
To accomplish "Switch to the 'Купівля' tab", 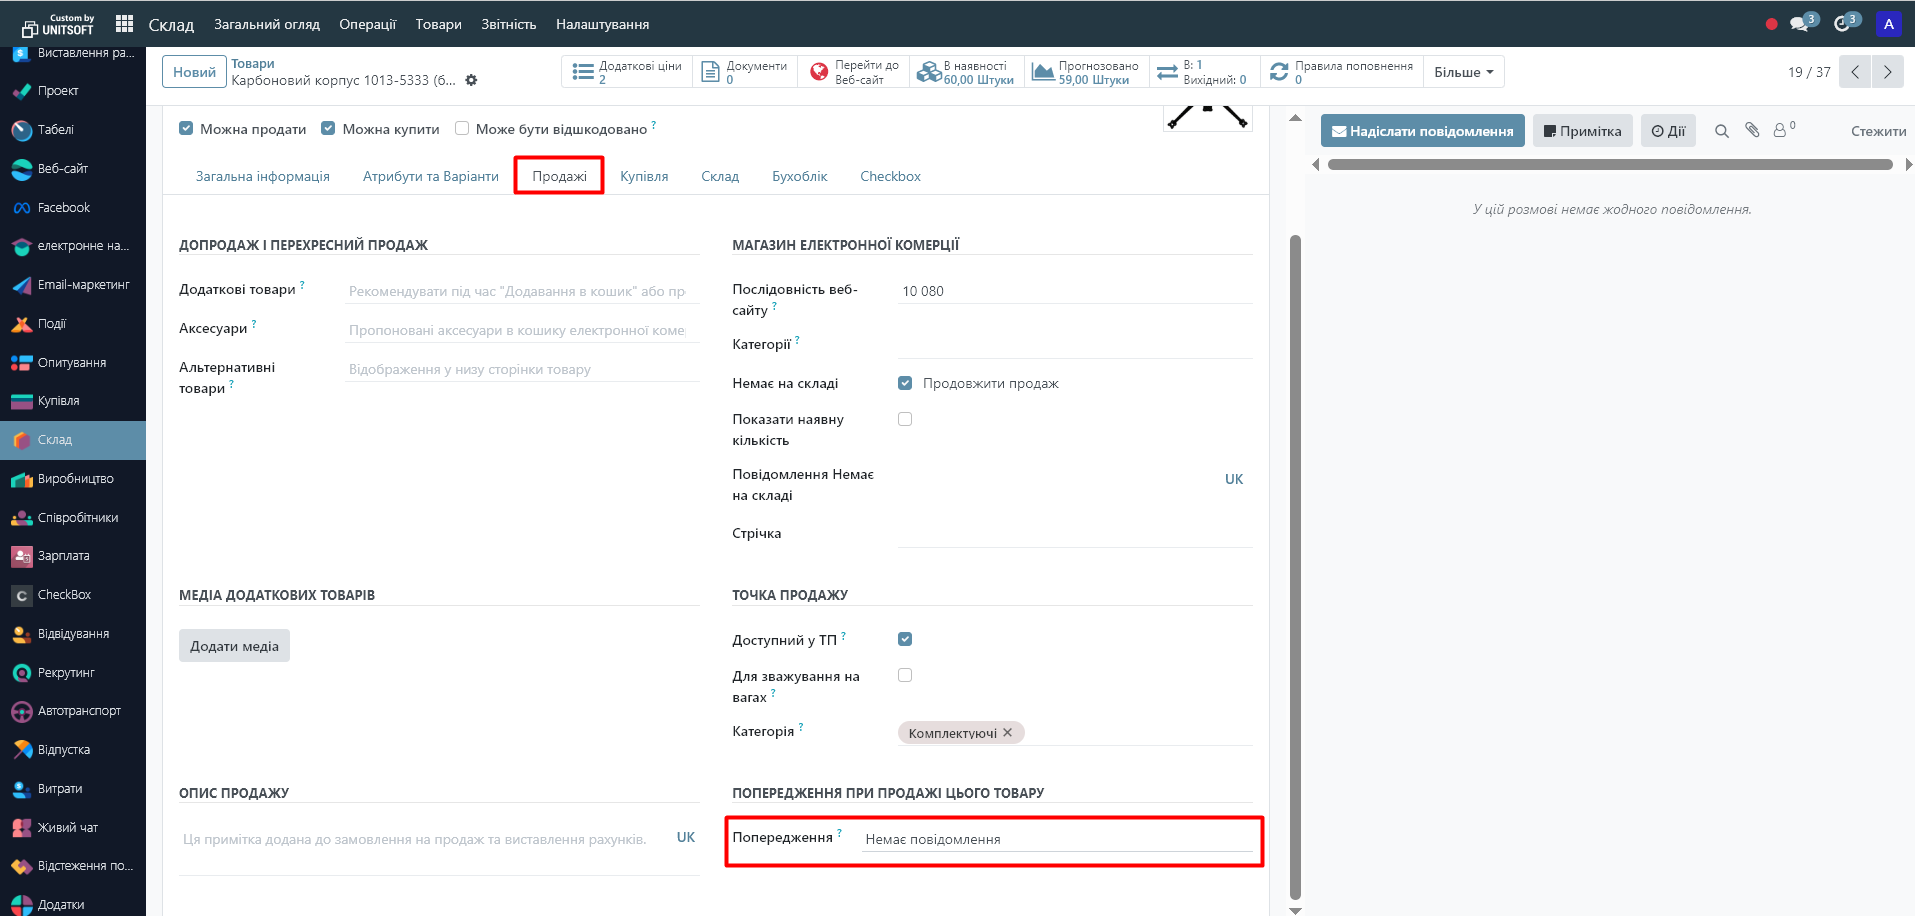I will (x=644, y=176).
